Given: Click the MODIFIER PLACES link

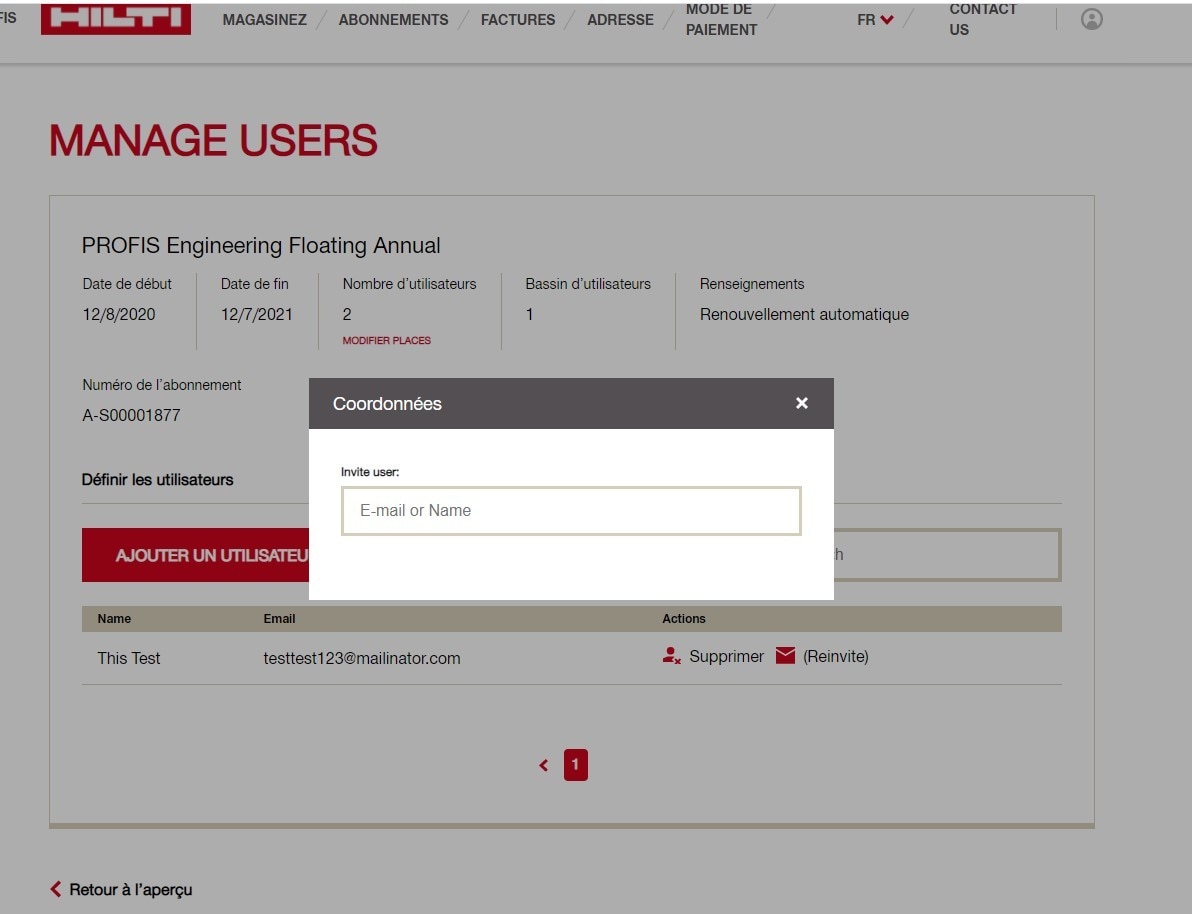Looking at the screenshot, I should tap(386, 341).
